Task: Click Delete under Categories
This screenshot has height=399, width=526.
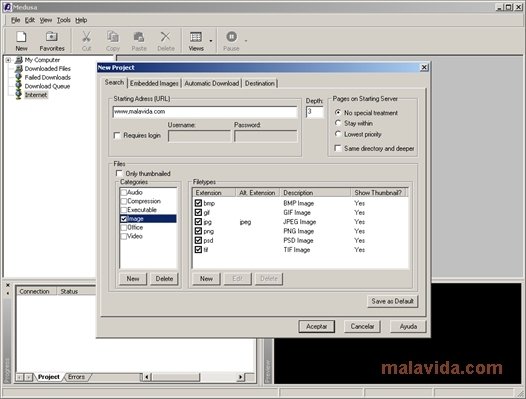Action: tap(164, 279)
